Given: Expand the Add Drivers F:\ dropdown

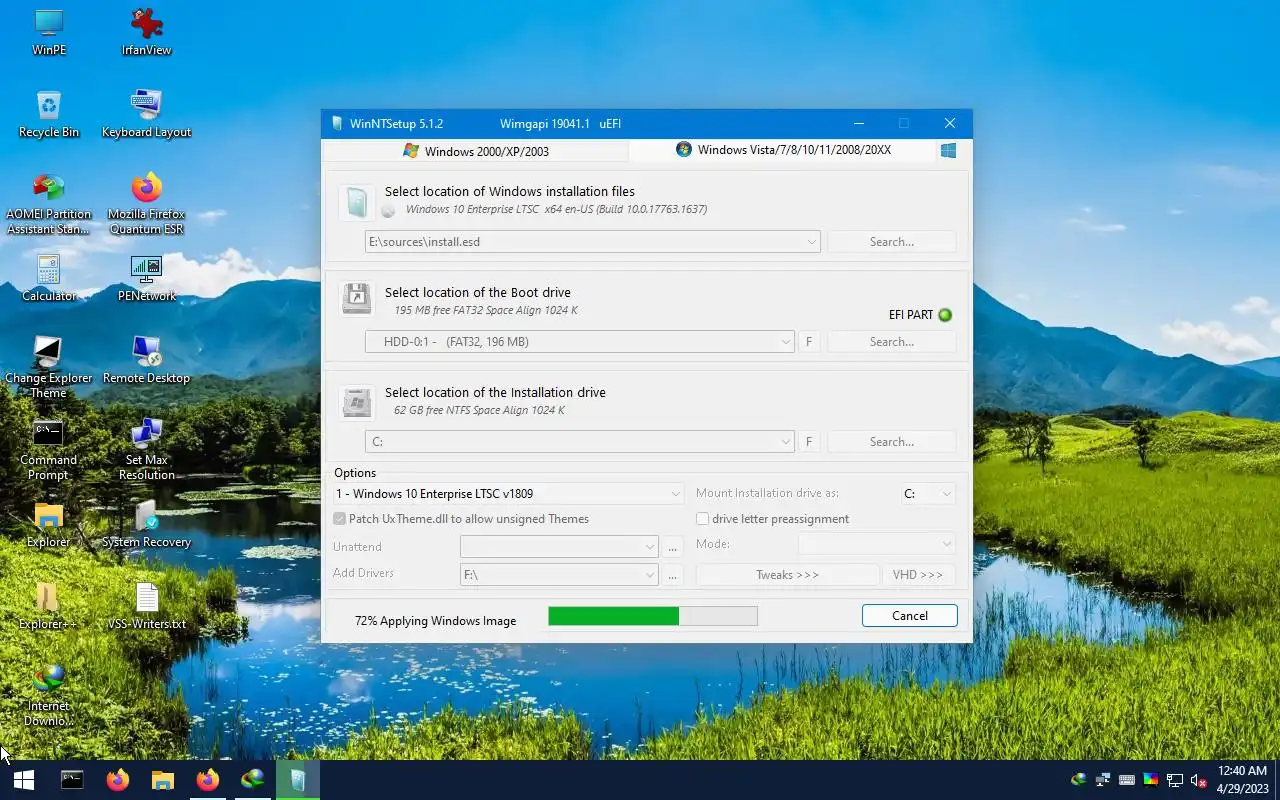Looking at the screenshot, I should point(649,575).
